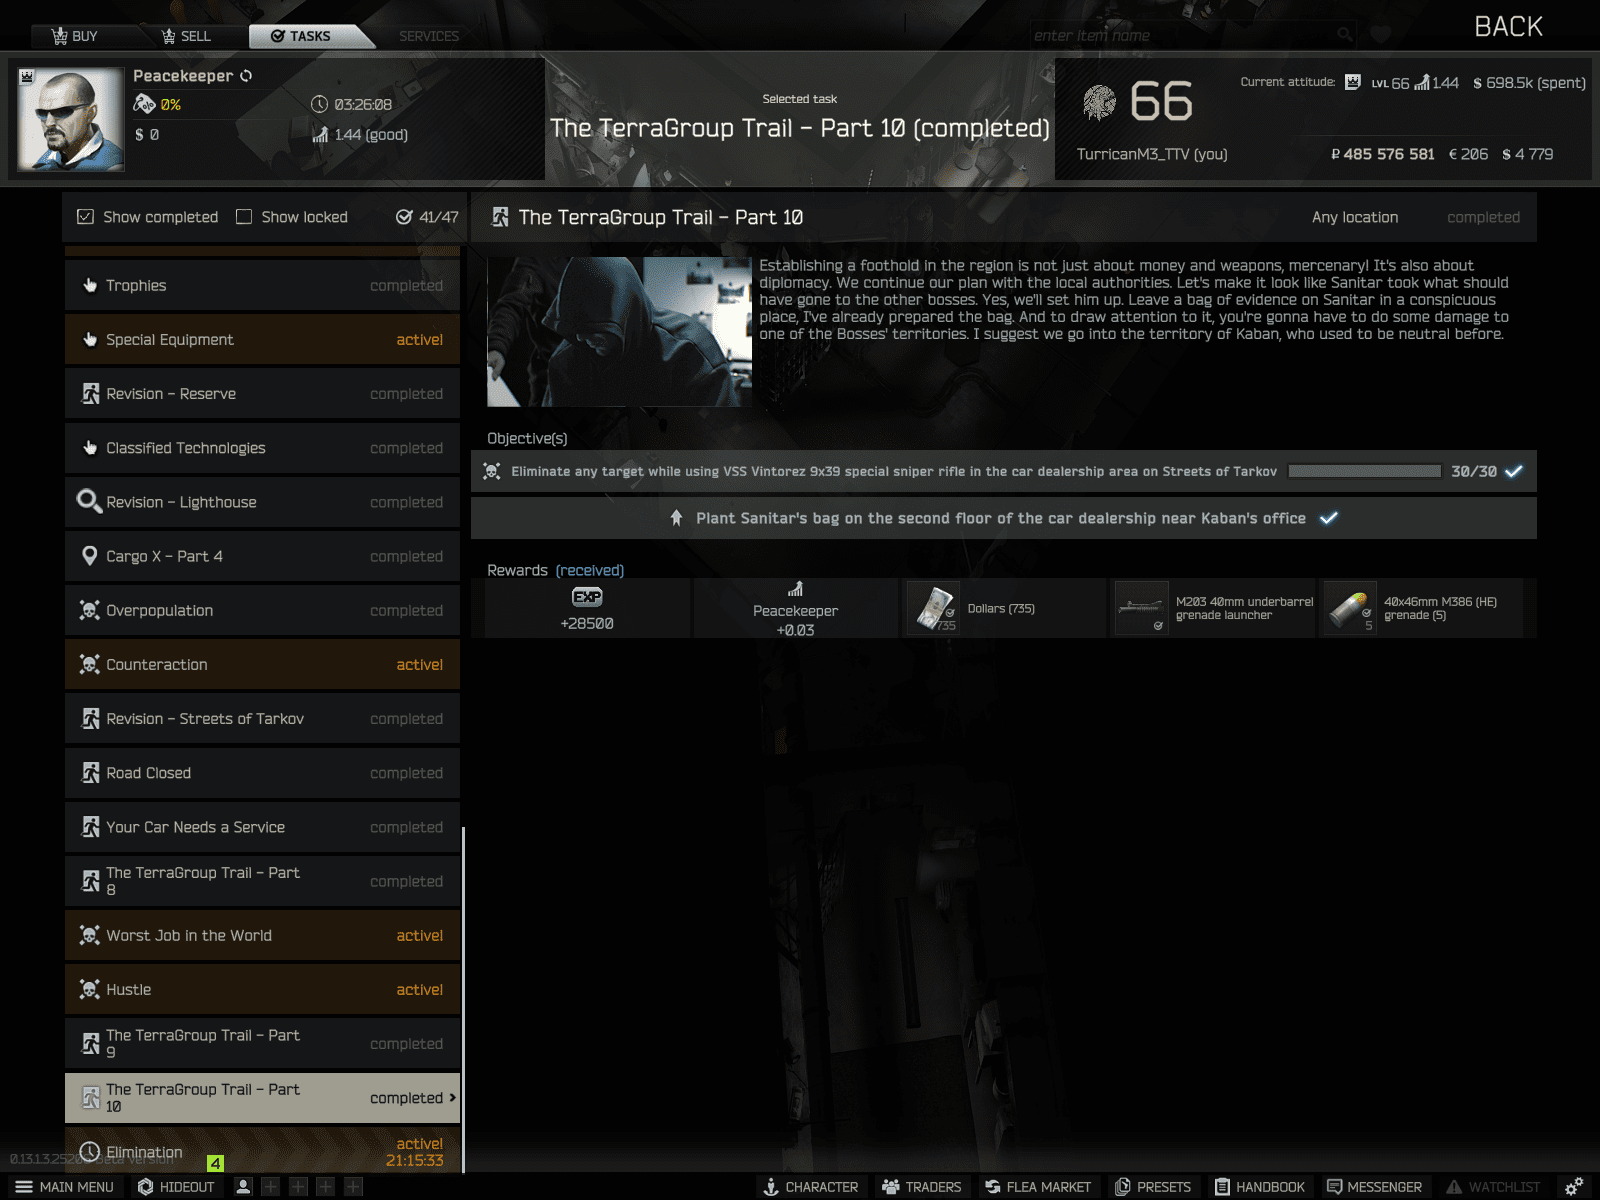Click the roubles balance 485 576 581
Image resolution: width=1600 pixels, height=1200 pixels.
pos(1383,154)
